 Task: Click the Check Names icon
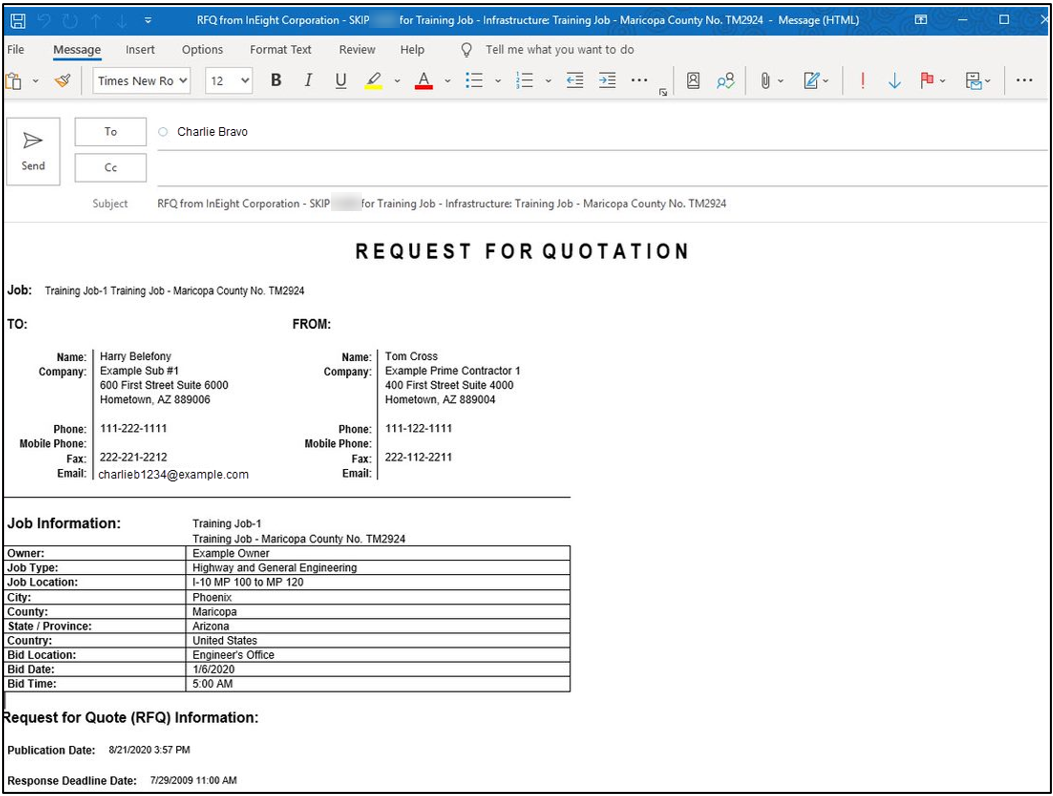[725, 81]
